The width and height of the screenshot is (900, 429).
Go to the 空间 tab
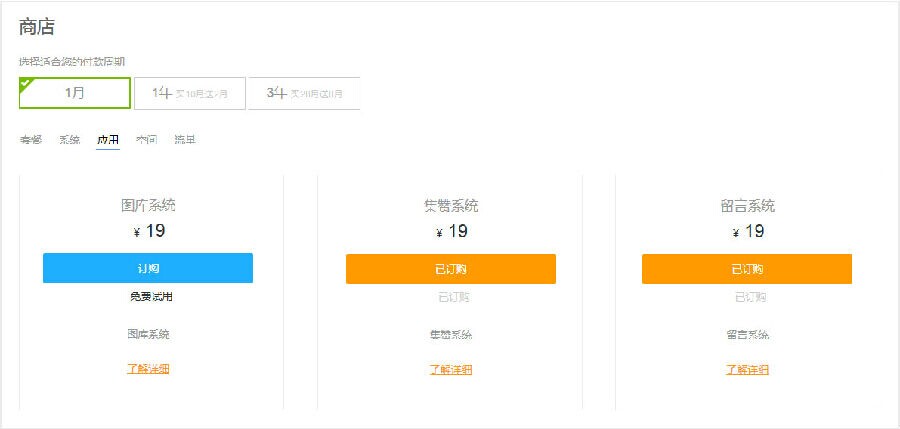coord(146,140)
